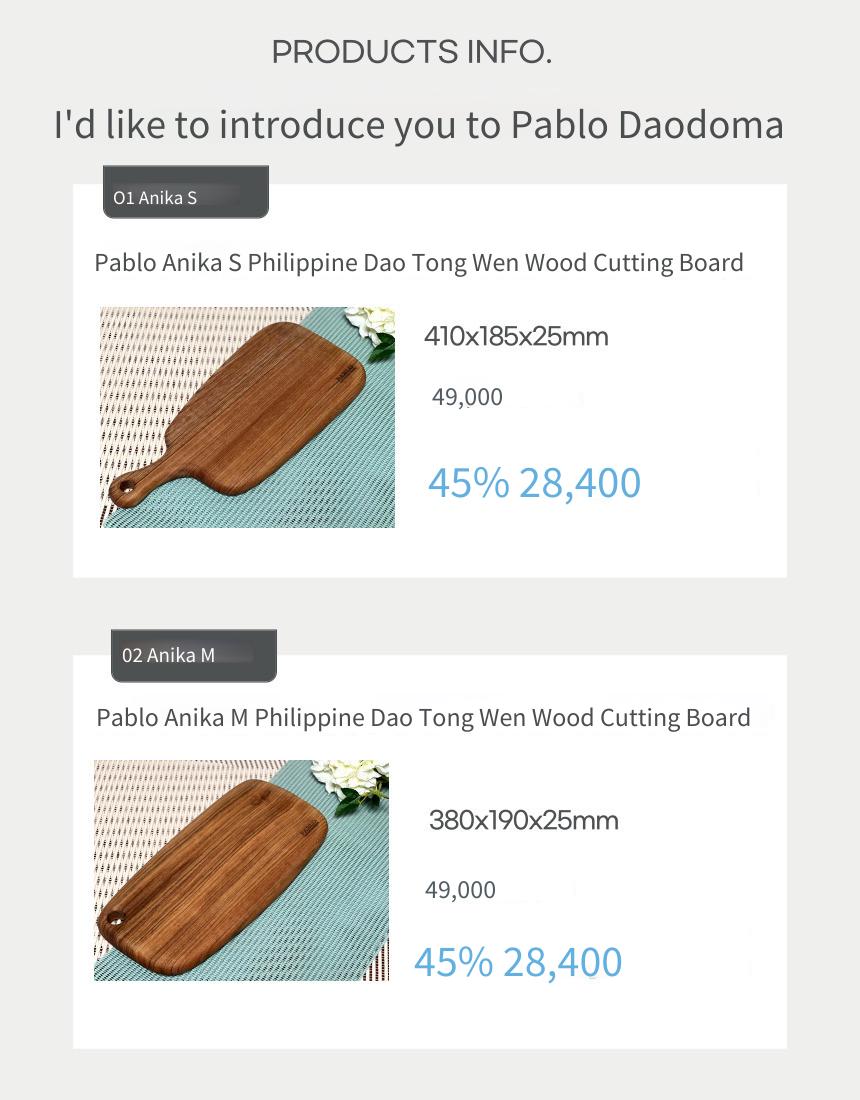This screenshot has width=860, height=1100.
Task: Click the handle hole on Anika S board
Action: click(x=124, y=485)
